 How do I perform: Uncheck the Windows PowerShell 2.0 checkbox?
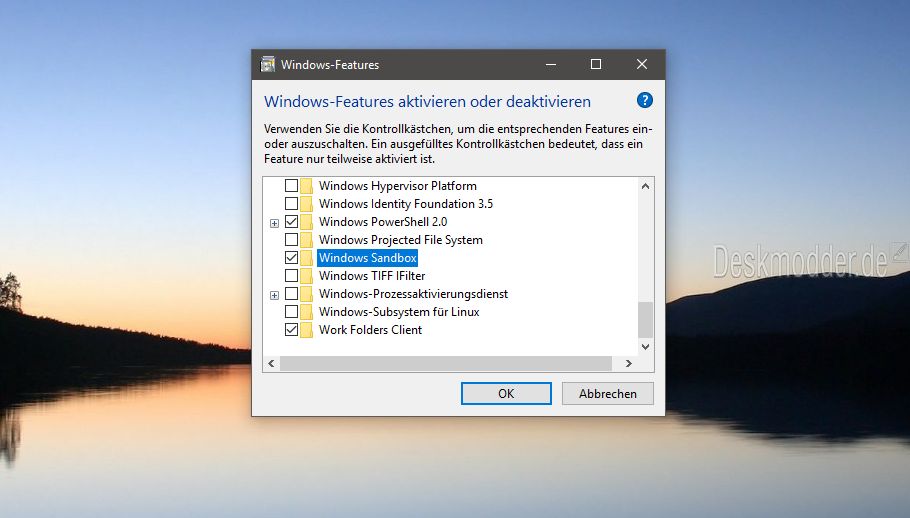[291, 222]
